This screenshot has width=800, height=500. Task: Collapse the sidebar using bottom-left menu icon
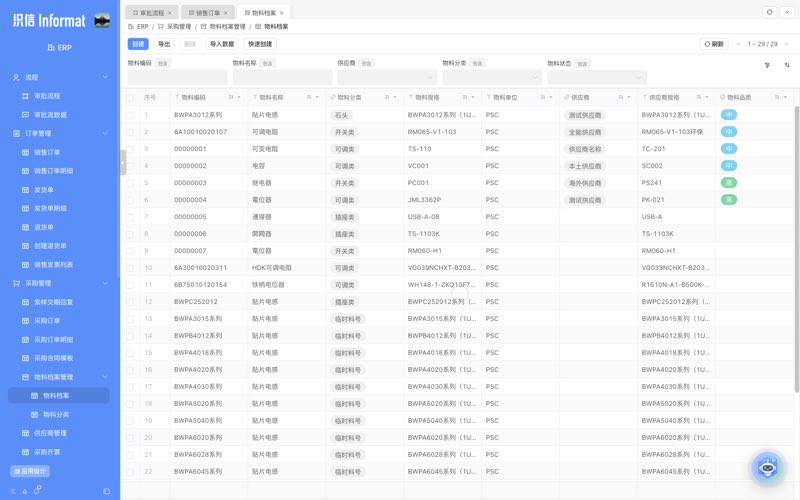[13, 491]
